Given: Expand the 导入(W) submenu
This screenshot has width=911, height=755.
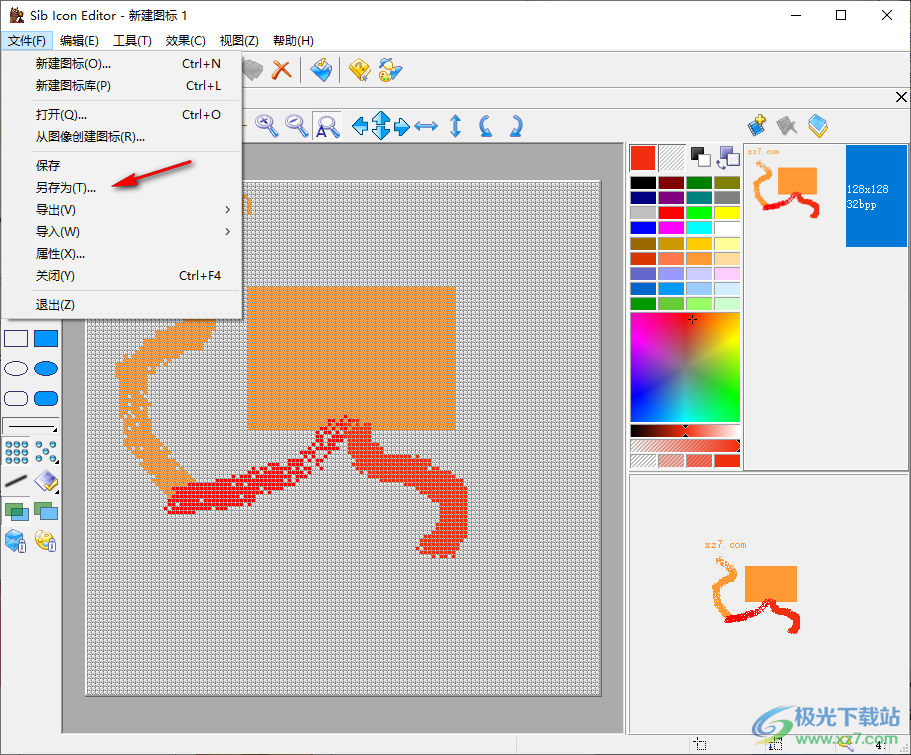Looking at the screenshot, I should (x=122, y=232).
